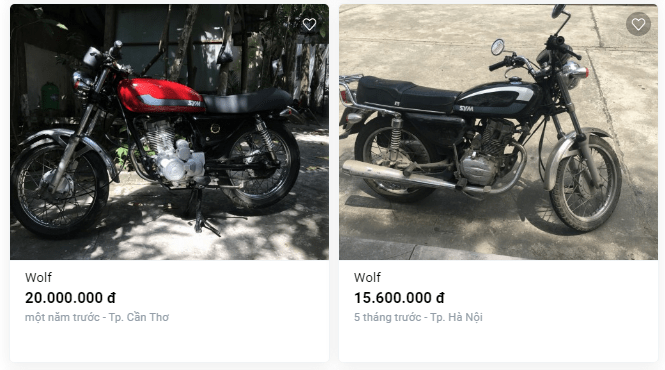The image size is (665, 370).
Task: Click '5 tháng trước - Tp. Hà Nội' text
Action: click(418, 317)
